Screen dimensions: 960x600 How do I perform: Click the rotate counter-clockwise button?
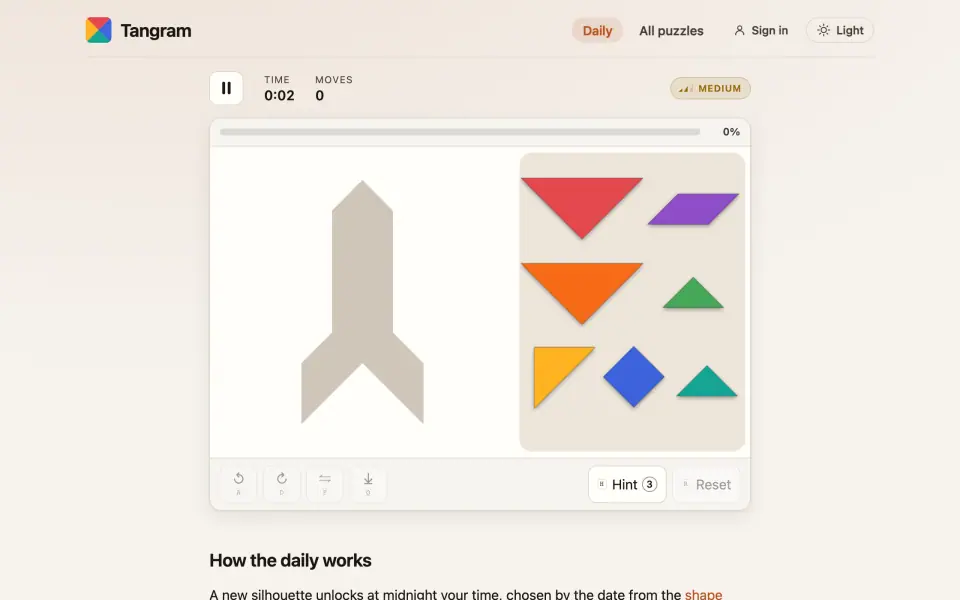[239, 484]
